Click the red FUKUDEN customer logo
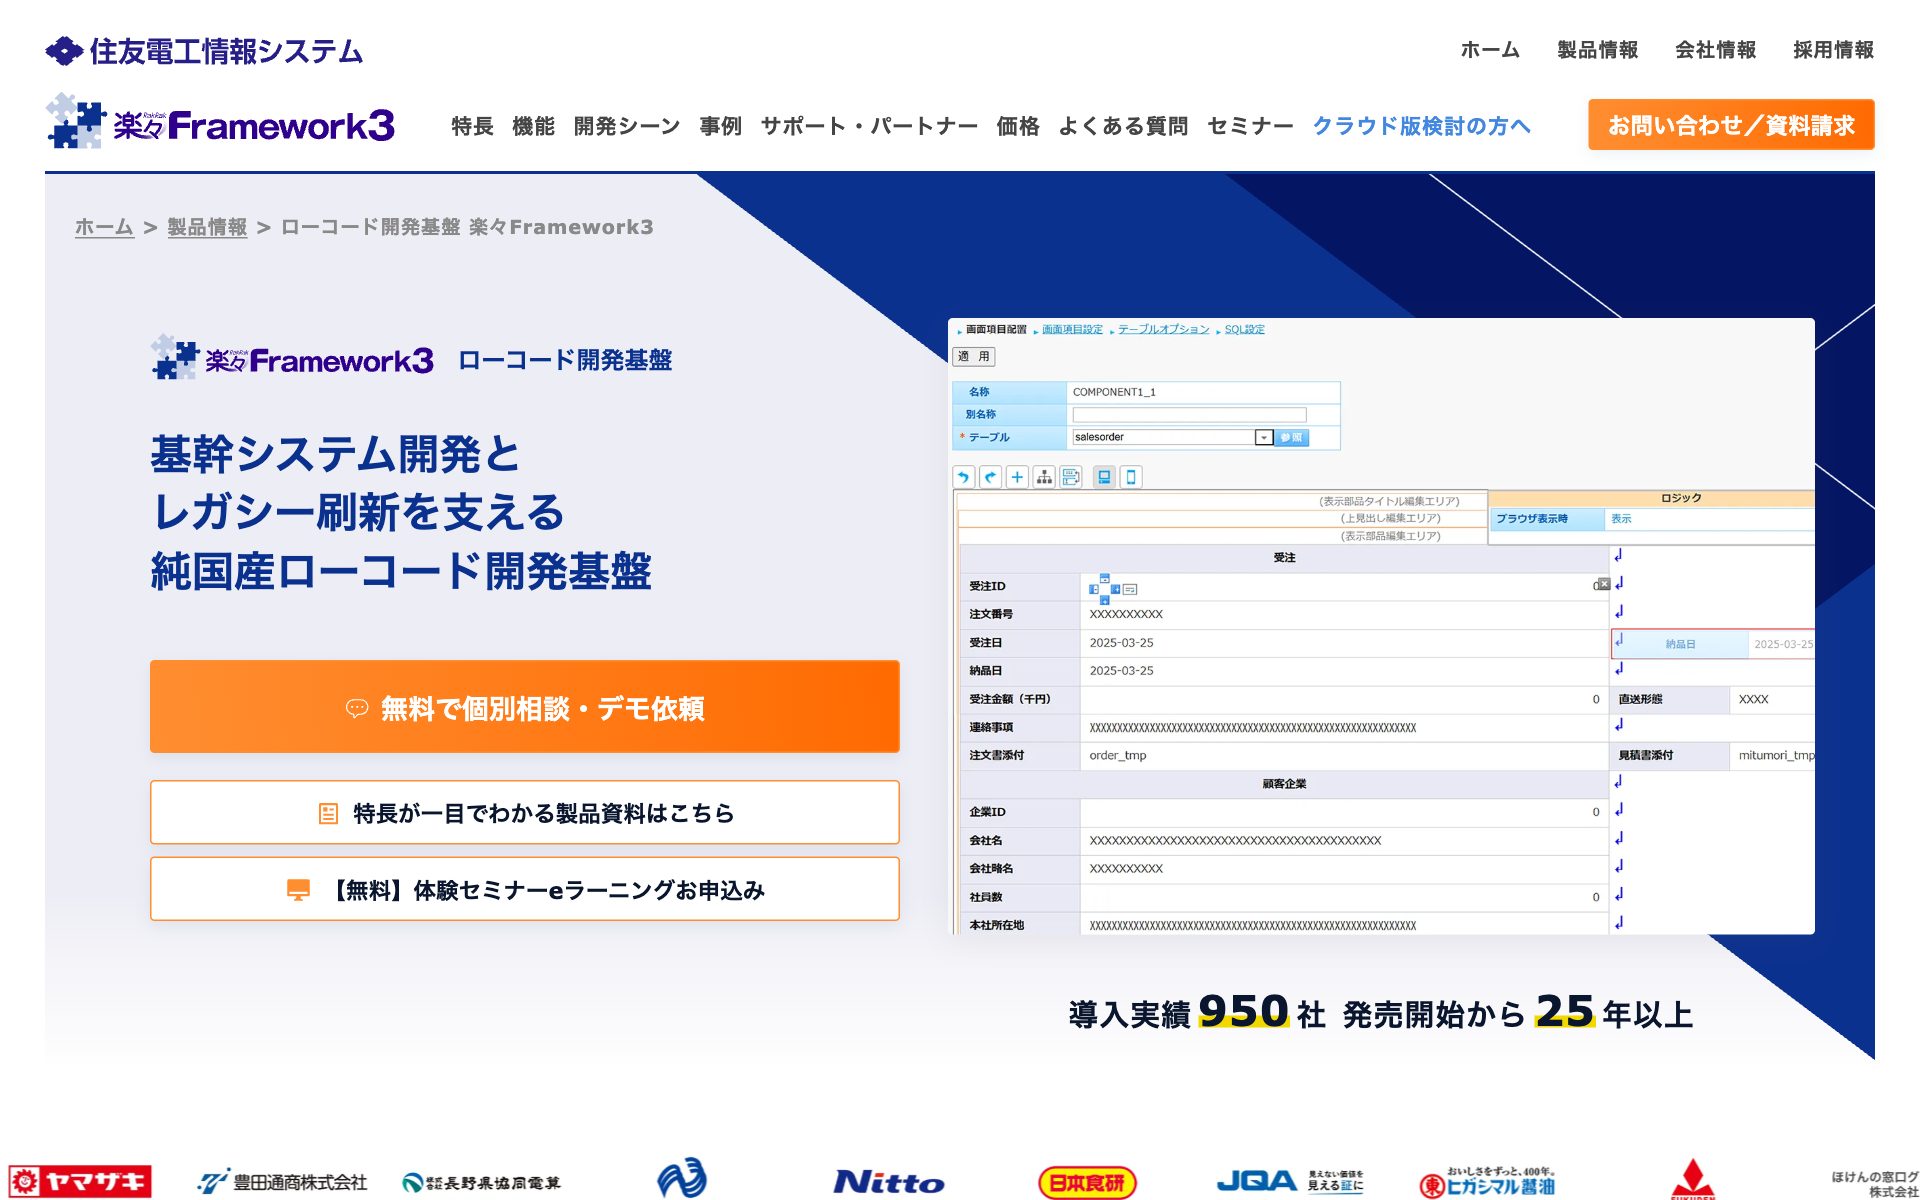1920x1200 pixels. coord(1692,1180)
